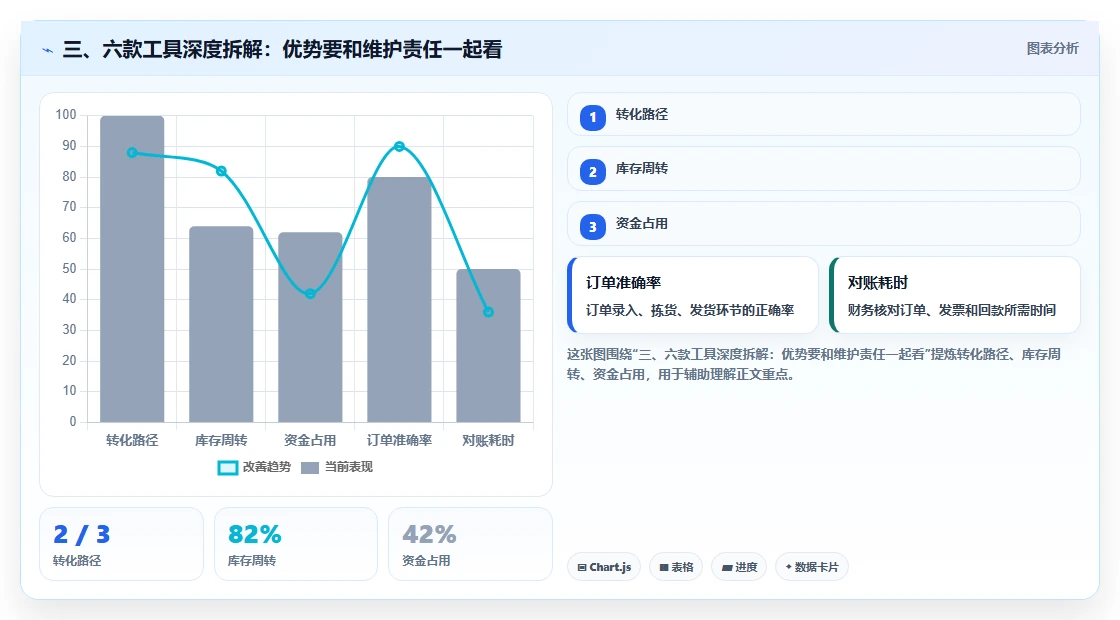Click the x-axis label 订单准确率
This screenshot has width=1120, height=620.
click(x=399, y=441)
